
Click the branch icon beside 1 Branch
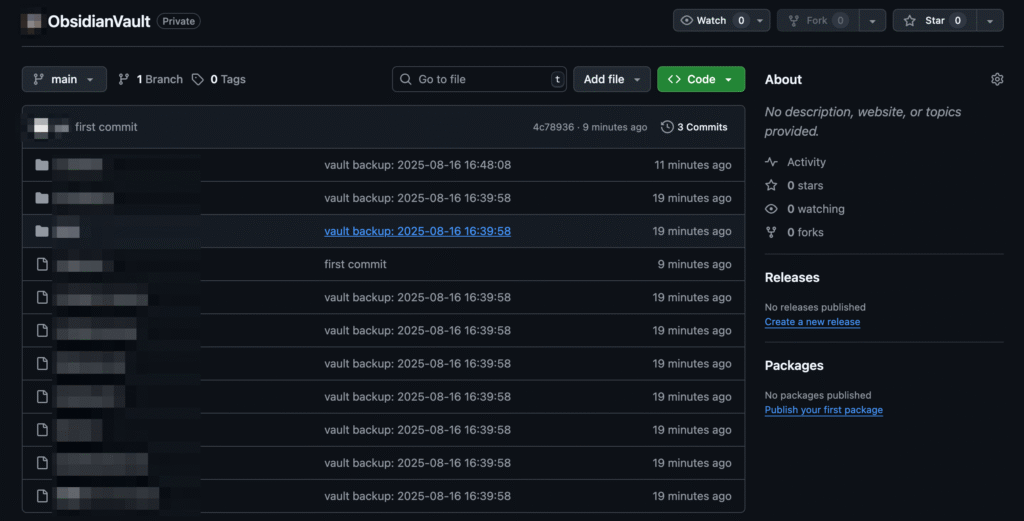pyautogui.click(x=123, y=79)
